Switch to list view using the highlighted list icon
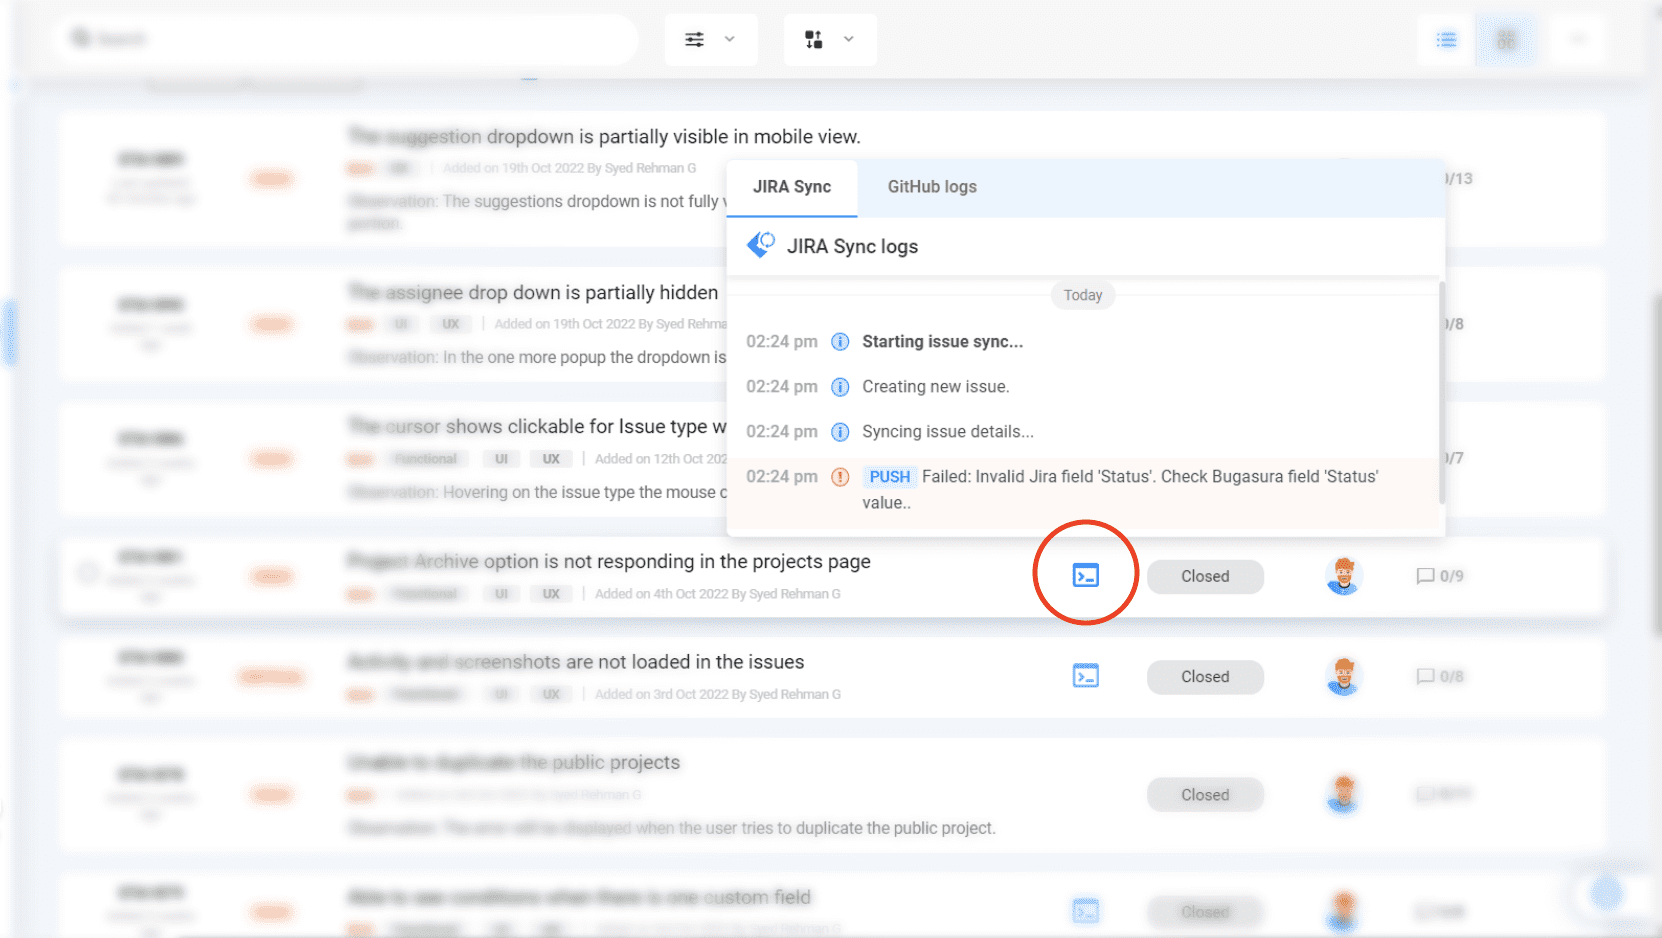The image size is (1662, 938). [1444, 39]
